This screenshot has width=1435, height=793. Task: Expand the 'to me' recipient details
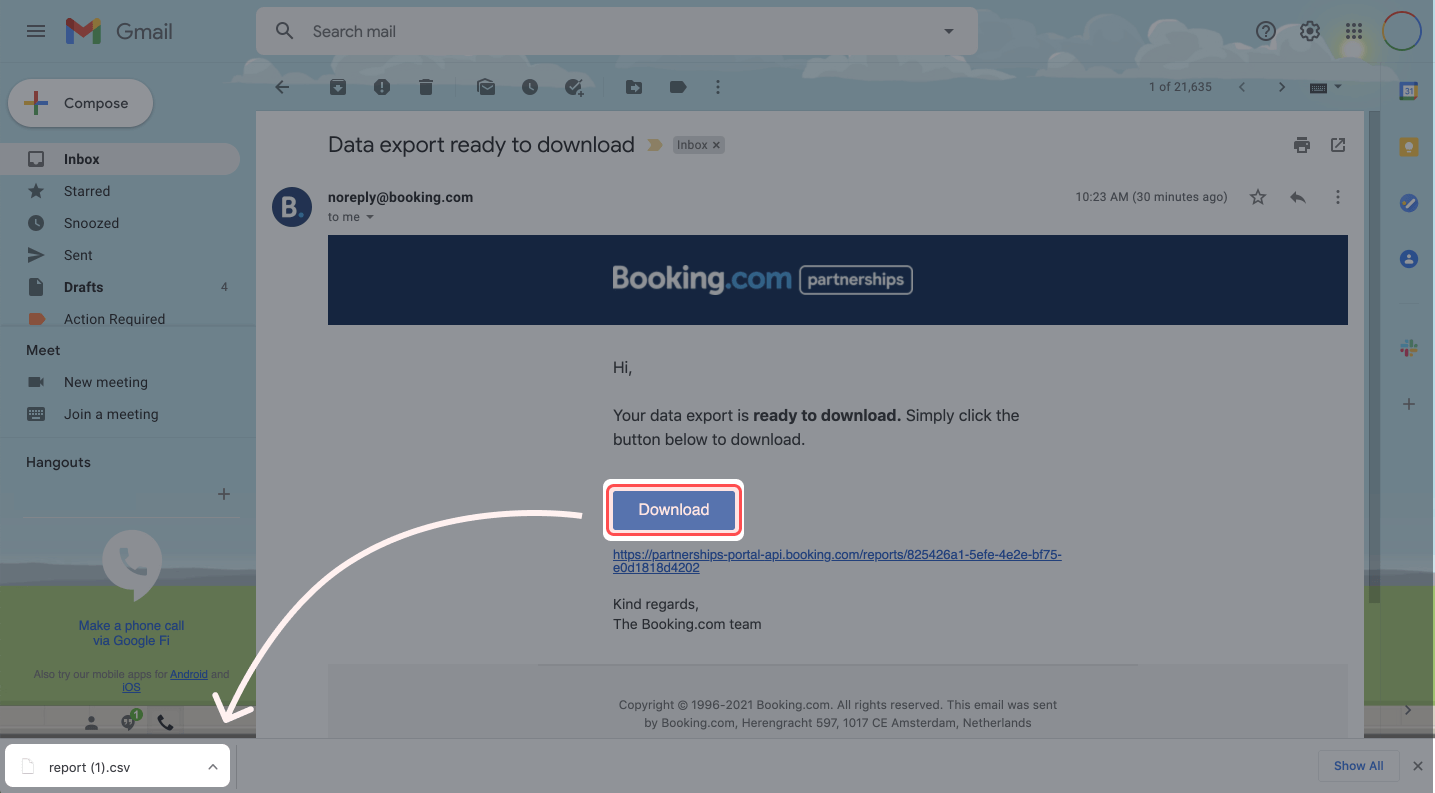369,217
